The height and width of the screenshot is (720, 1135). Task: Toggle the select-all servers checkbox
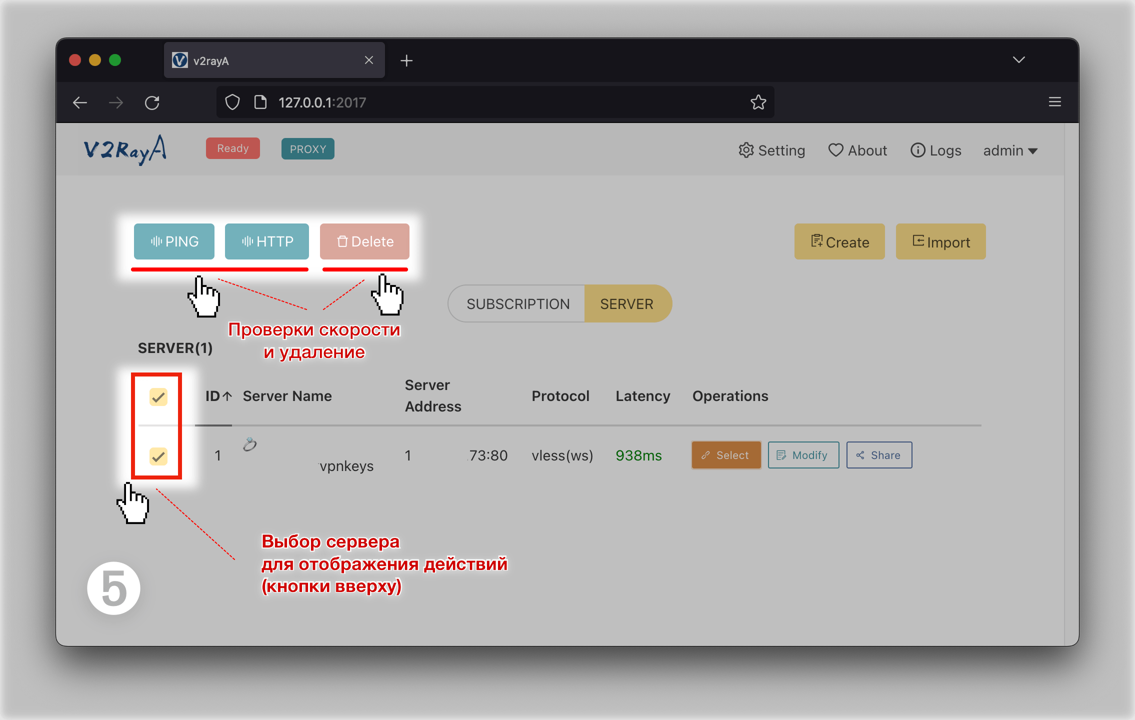[x=158, y=397]
